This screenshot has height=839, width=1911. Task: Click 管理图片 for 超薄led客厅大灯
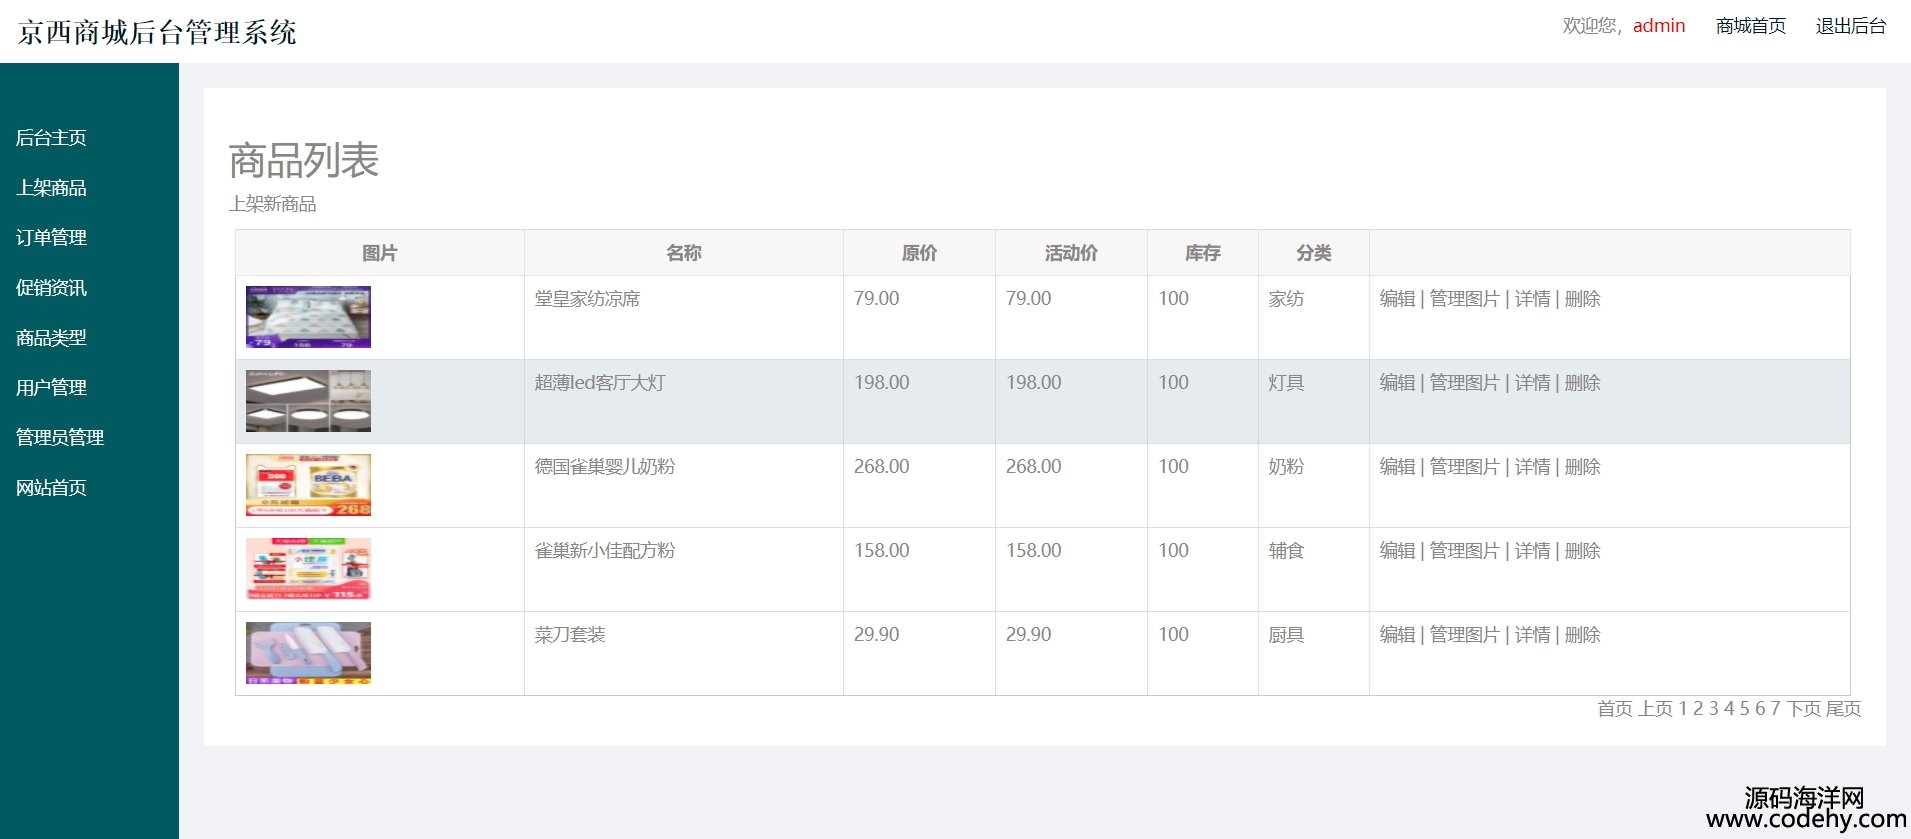(x=1464, y=383)
